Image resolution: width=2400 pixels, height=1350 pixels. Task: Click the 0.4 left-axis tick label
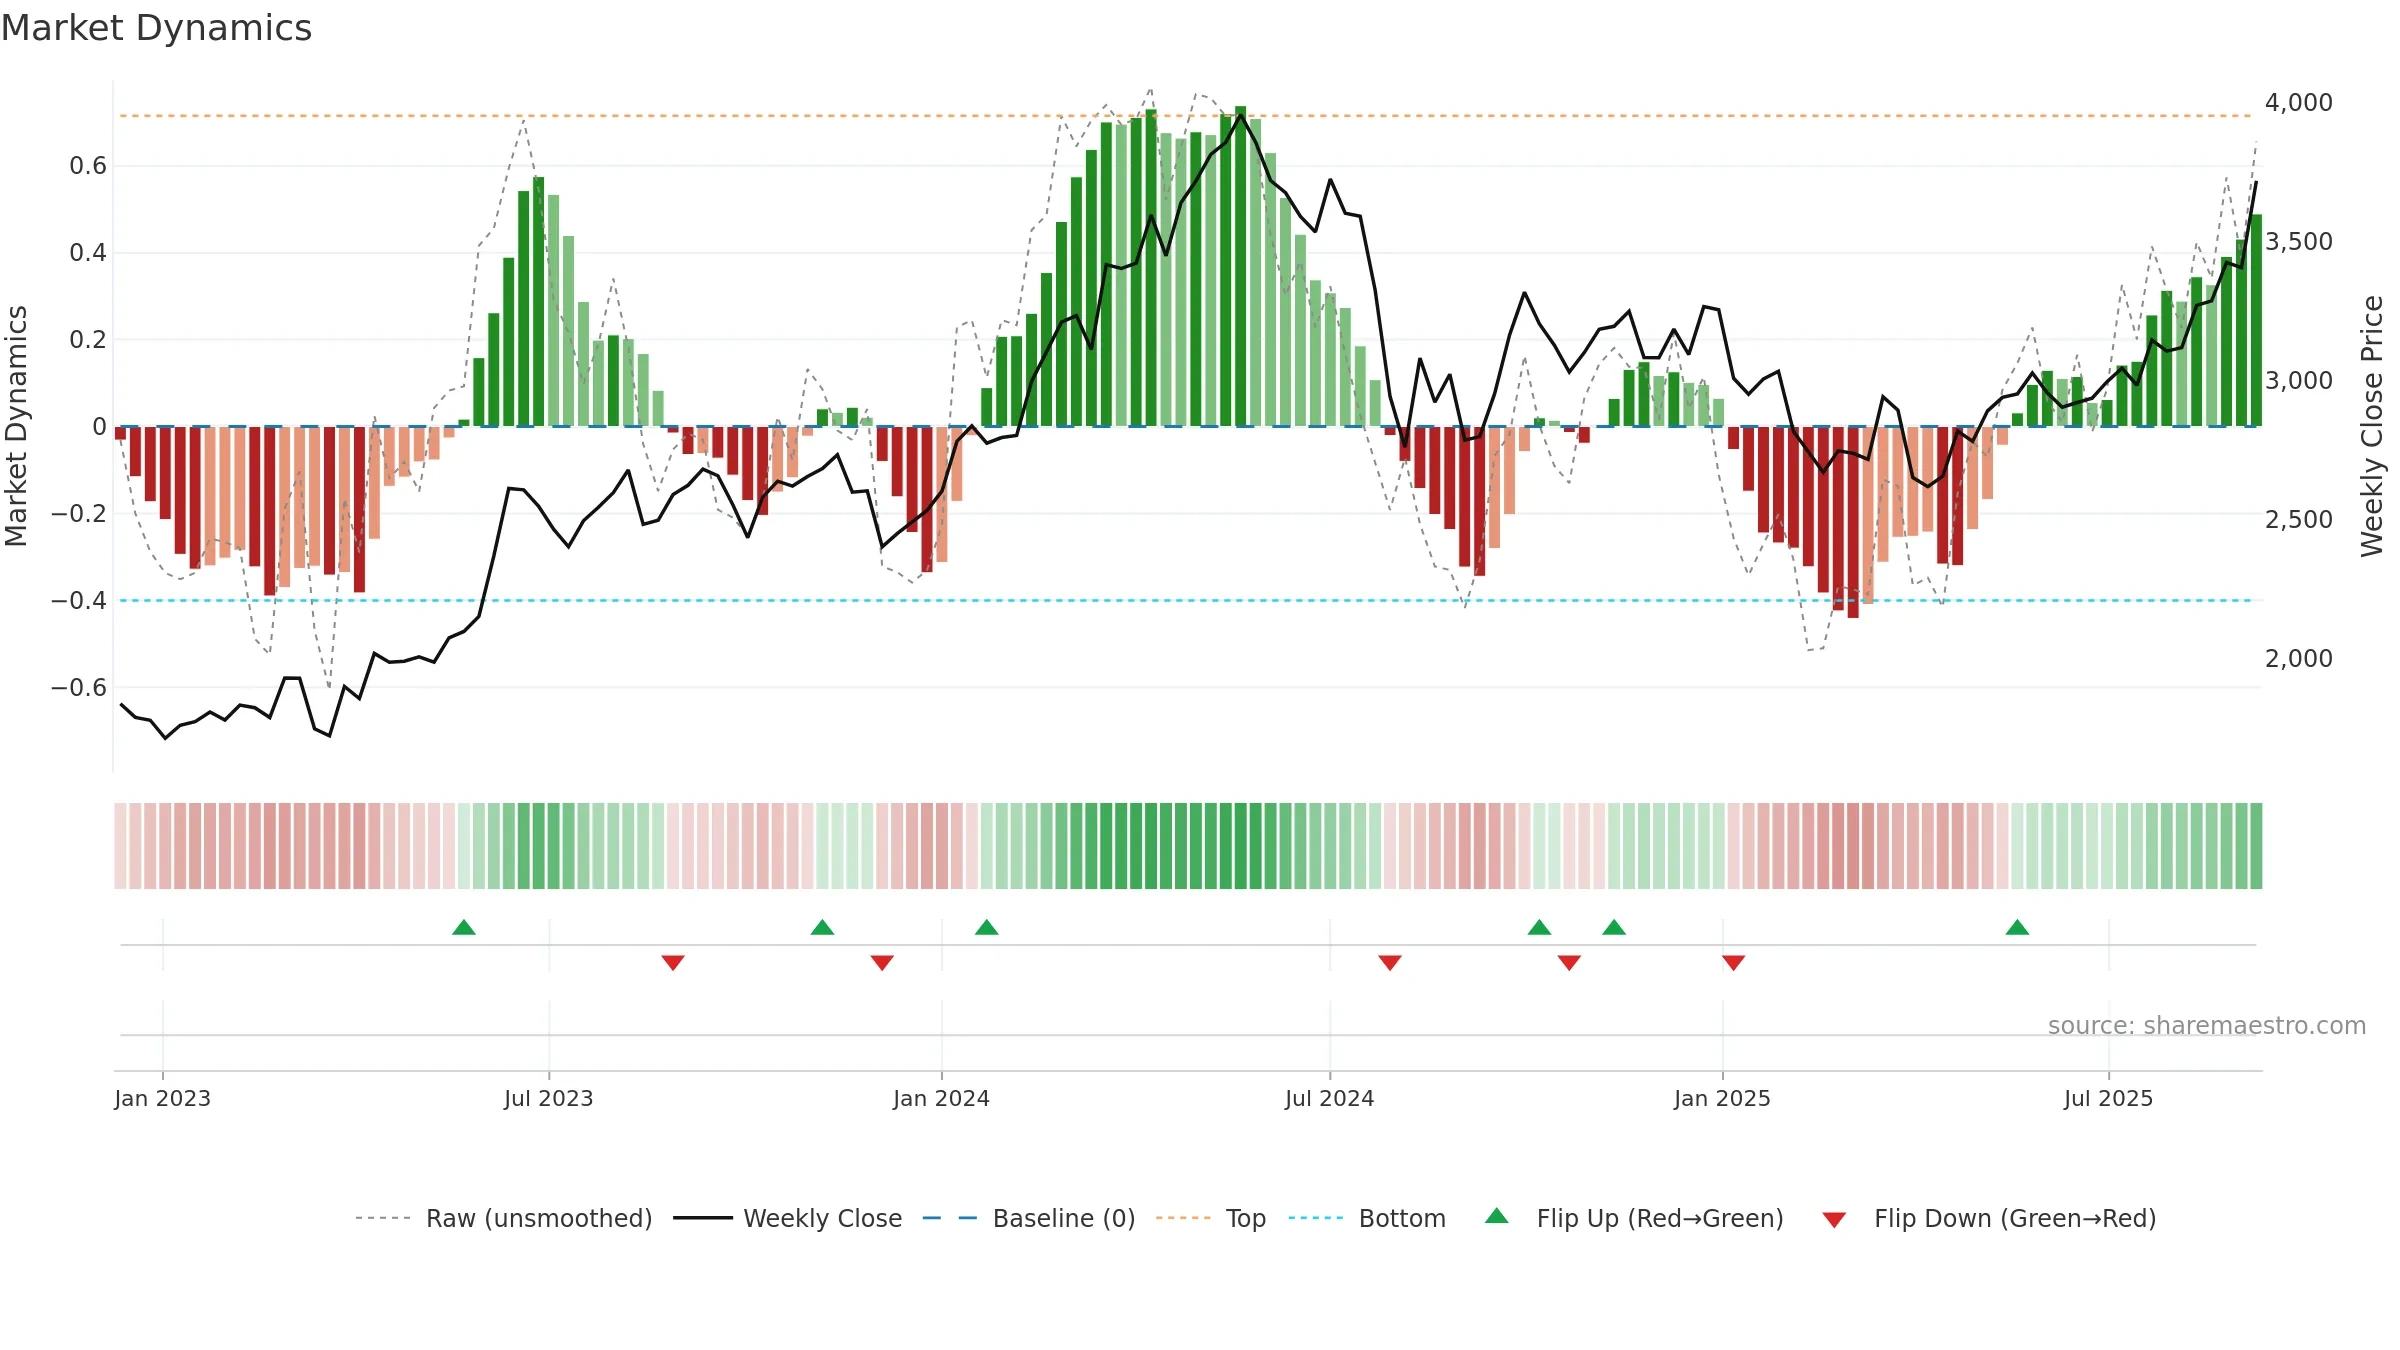pyautogui.click(x=88, y=252)
